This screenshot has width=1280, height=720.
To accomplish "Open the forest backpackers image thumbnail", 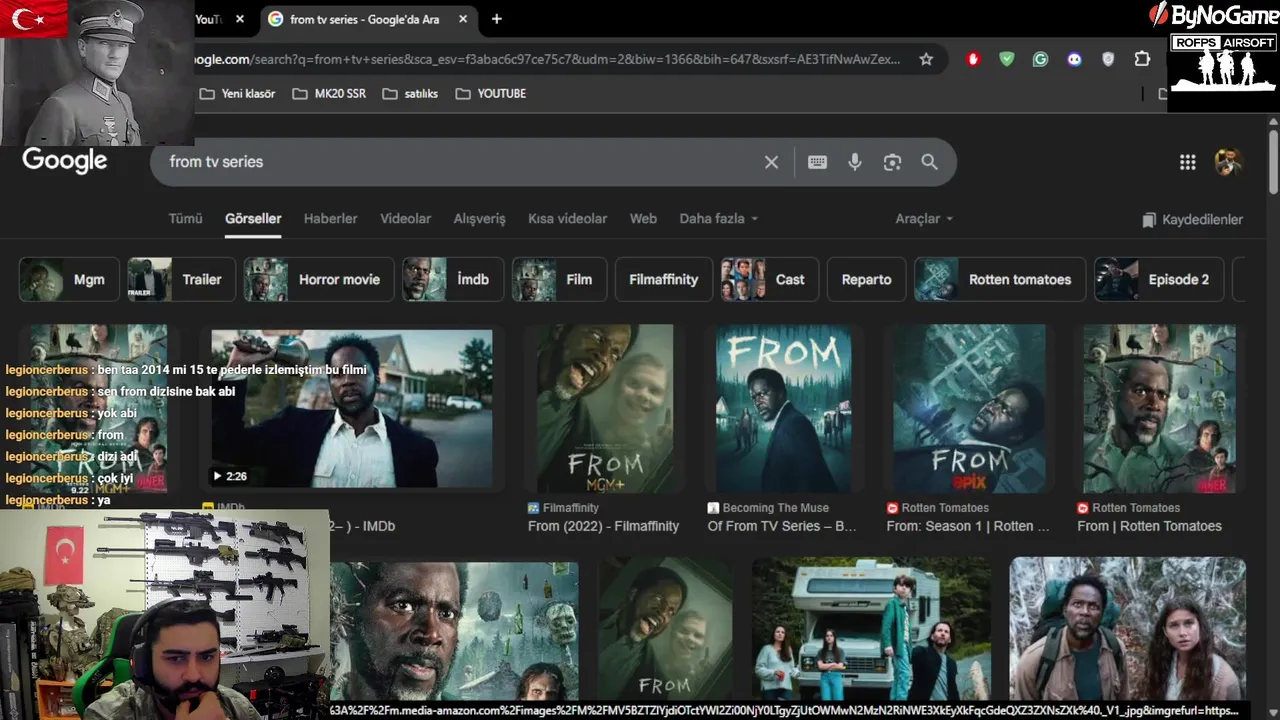I will [x=1127, y=630].
